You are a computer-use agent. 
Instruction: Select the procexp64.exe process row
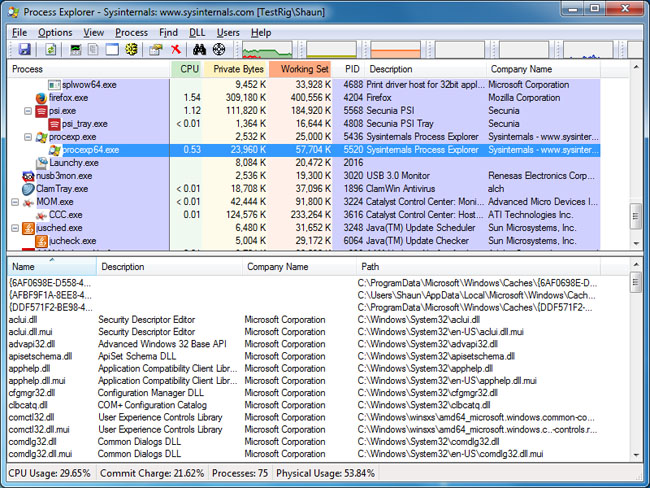tap(303, 150)
